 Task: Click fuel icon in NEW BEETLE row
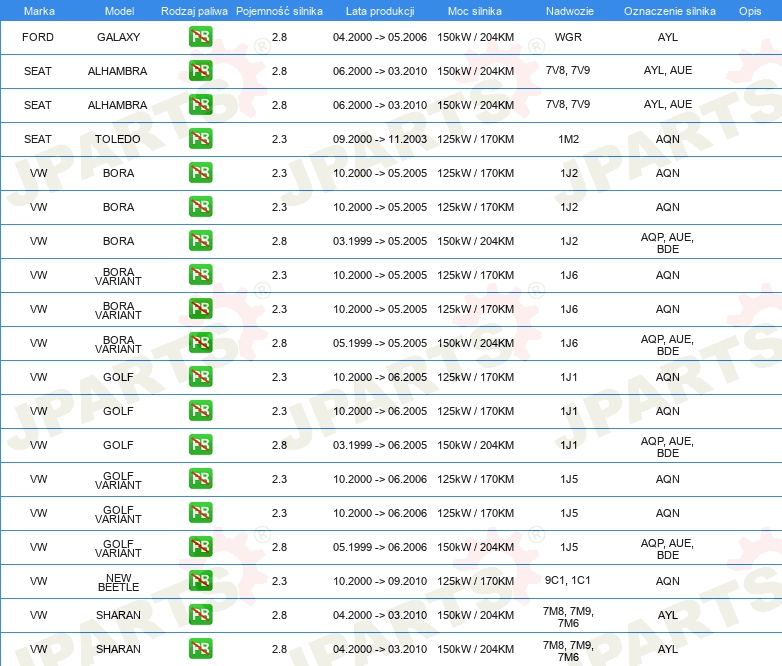pyautogui.click(x=200, y=581)
